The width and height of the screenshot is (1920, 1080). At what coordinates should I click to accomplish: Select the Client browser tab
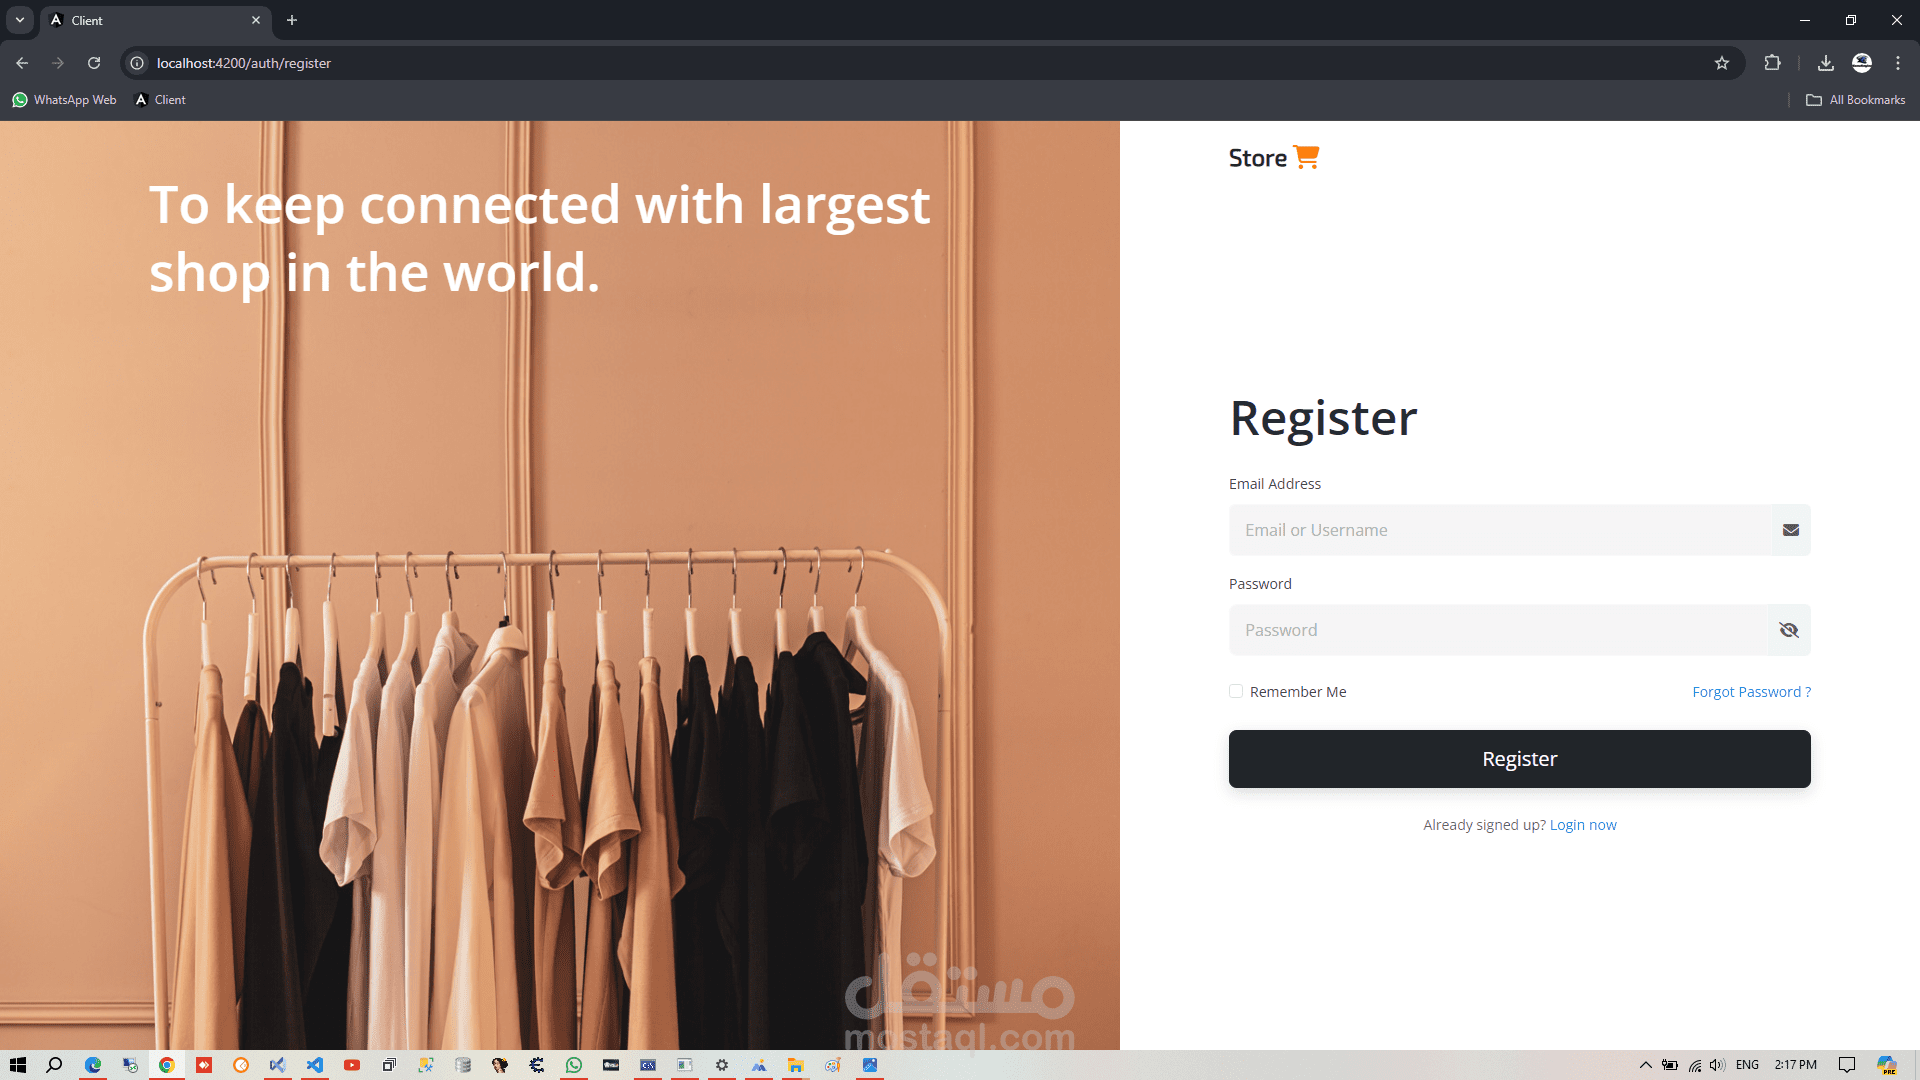pyautogui.click(x=150, y=20)
